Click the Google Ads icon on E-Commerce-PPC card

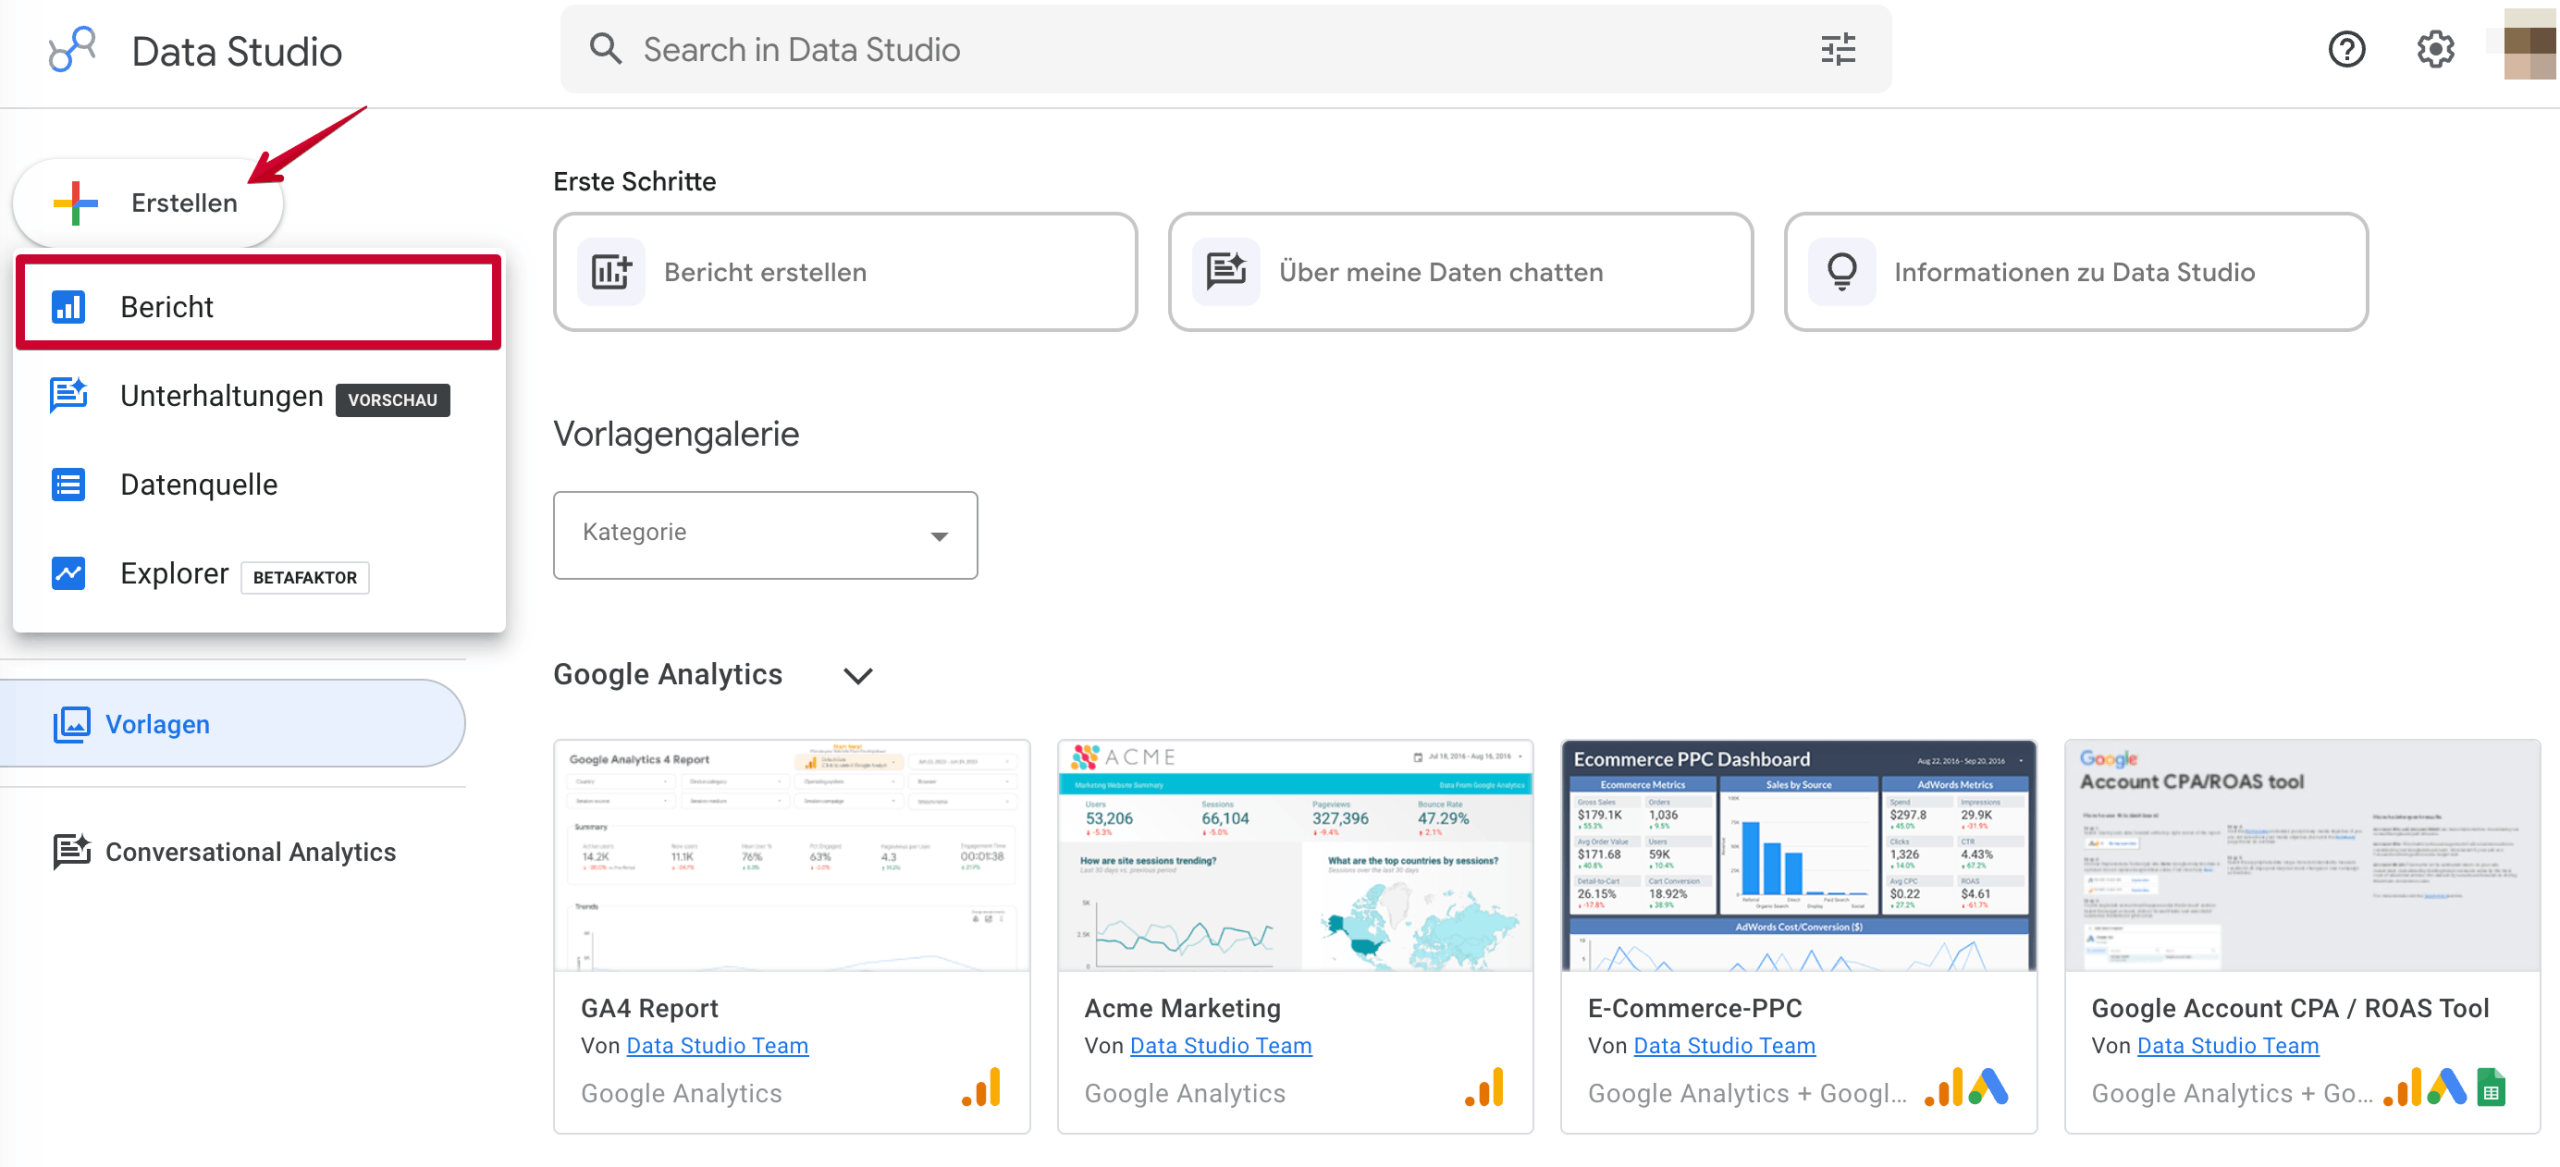pos(1988,1088)
